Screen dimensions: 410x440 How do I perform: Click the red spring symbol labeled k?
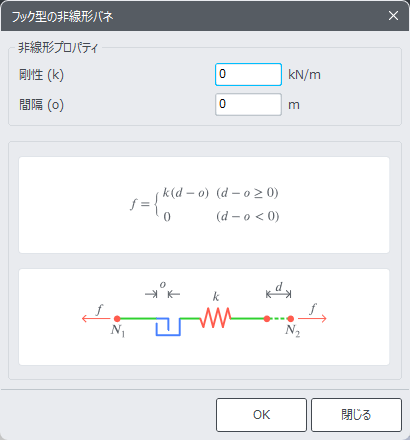pyautogui.click(x=216, y=318)
